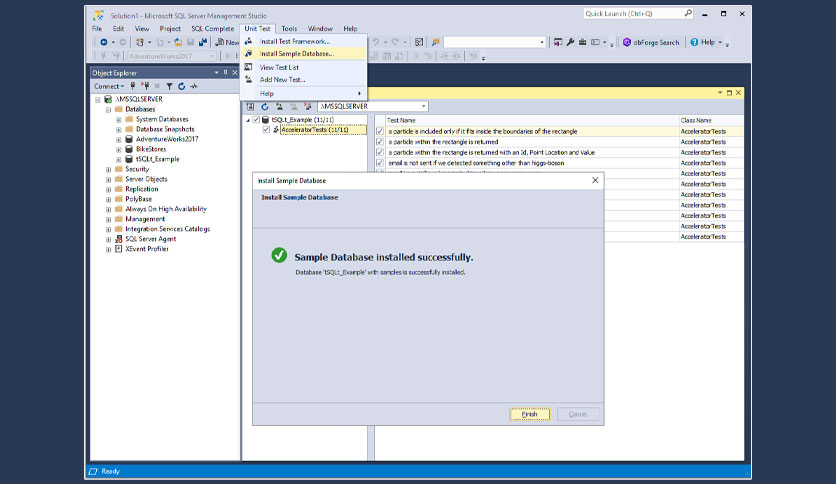836x484 pixels.
Task: Open the .\MSSQLSERVER connection dropdown in test list
Action: pos(423,107)
